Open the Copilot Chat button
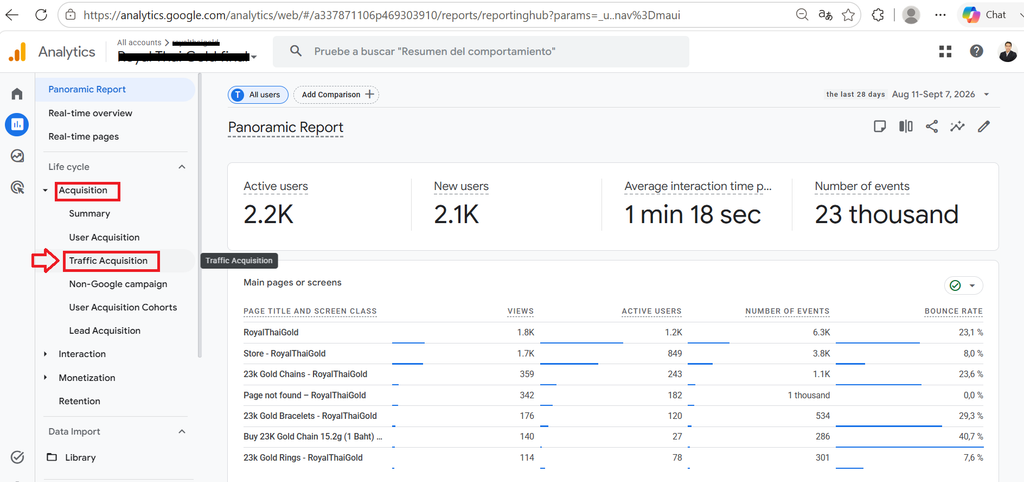 986,14
